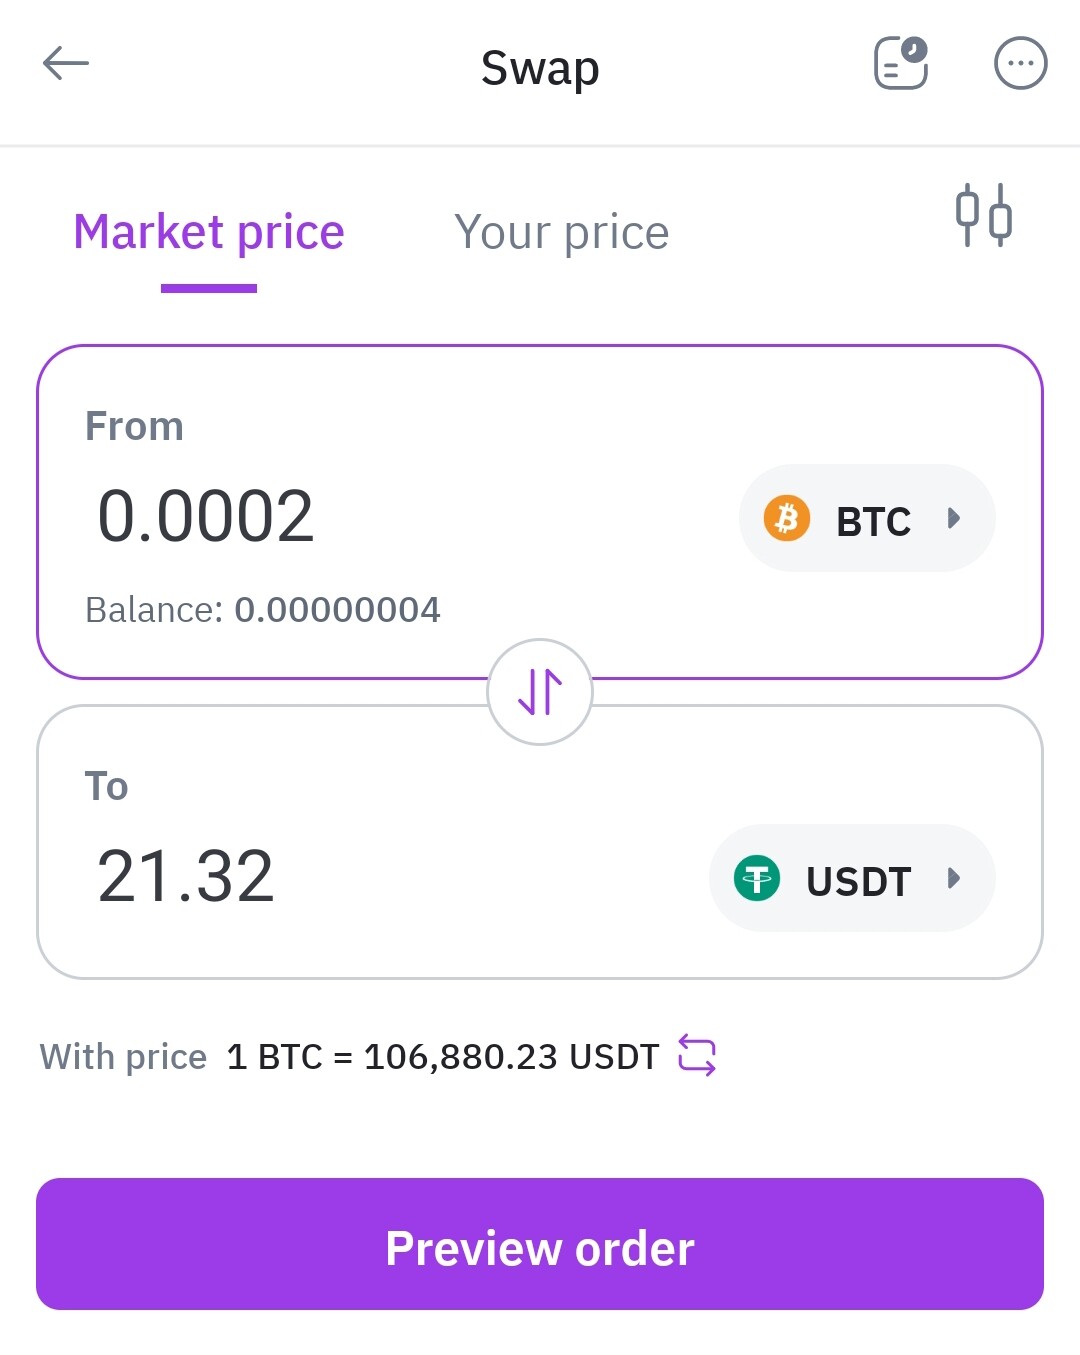The width and height of the screenshot is (1080, 1355).
Task: Open the USDT coin selector pill
Action: point(852,878)
